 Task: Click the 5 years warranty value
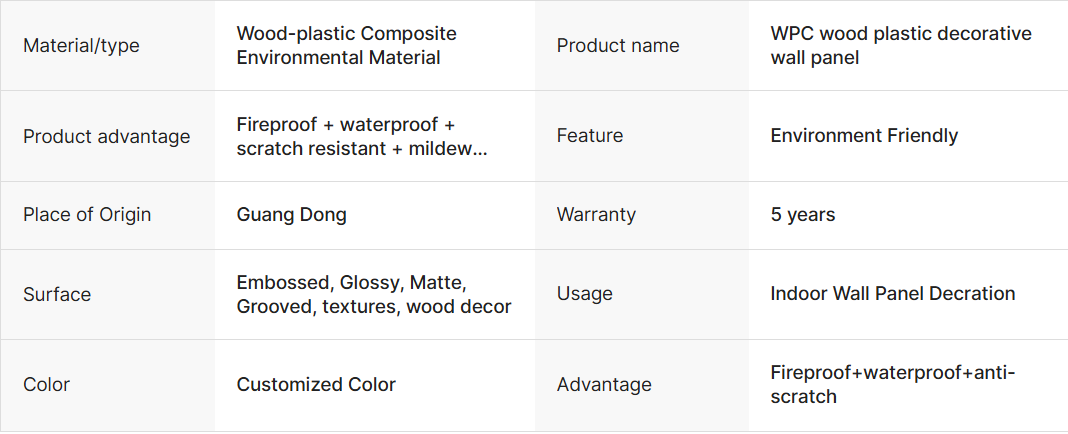(x=802, y=215)
